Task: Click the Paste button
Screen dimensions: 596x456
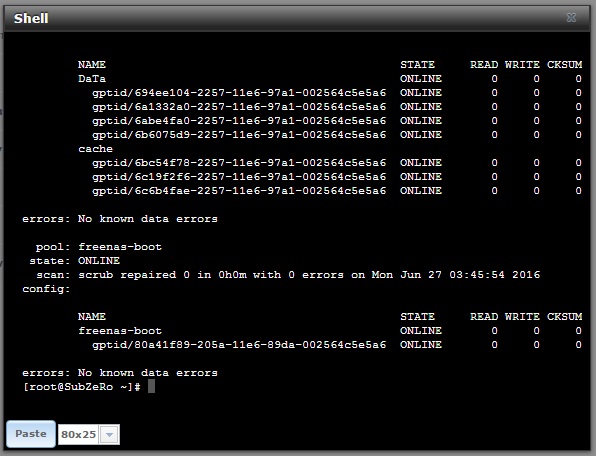Action: pos(31,434)
